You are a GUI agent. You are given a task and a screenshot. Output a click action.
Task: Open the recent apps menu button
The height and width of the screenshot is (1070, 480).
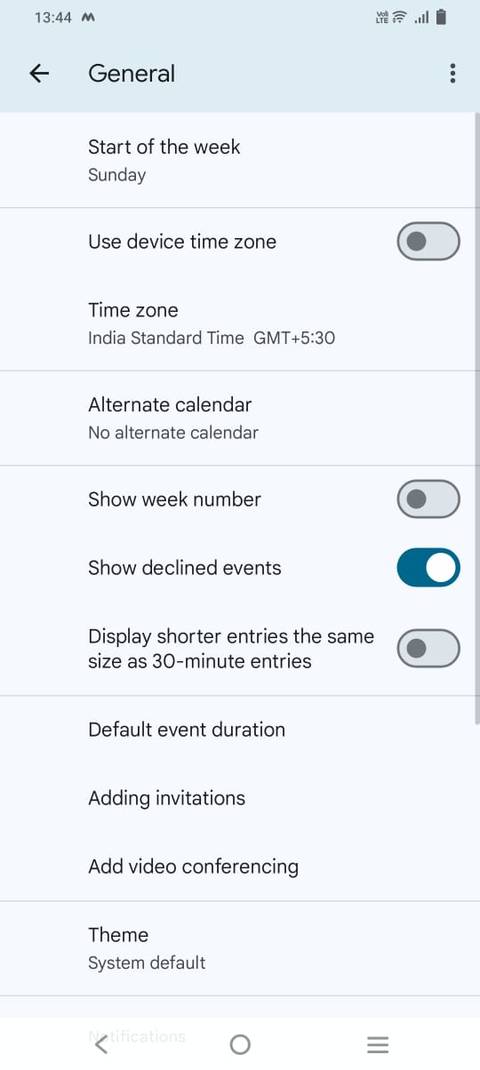coord(378,1044)
